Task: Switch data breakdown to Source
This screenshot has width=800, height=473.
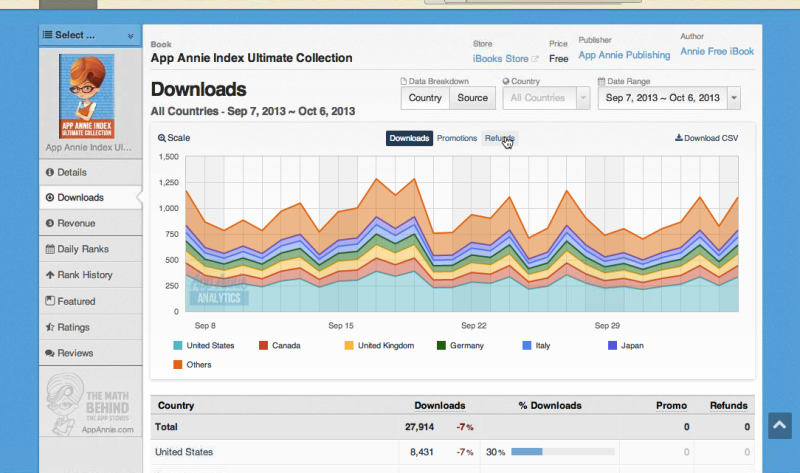Action: coord(472,98)
